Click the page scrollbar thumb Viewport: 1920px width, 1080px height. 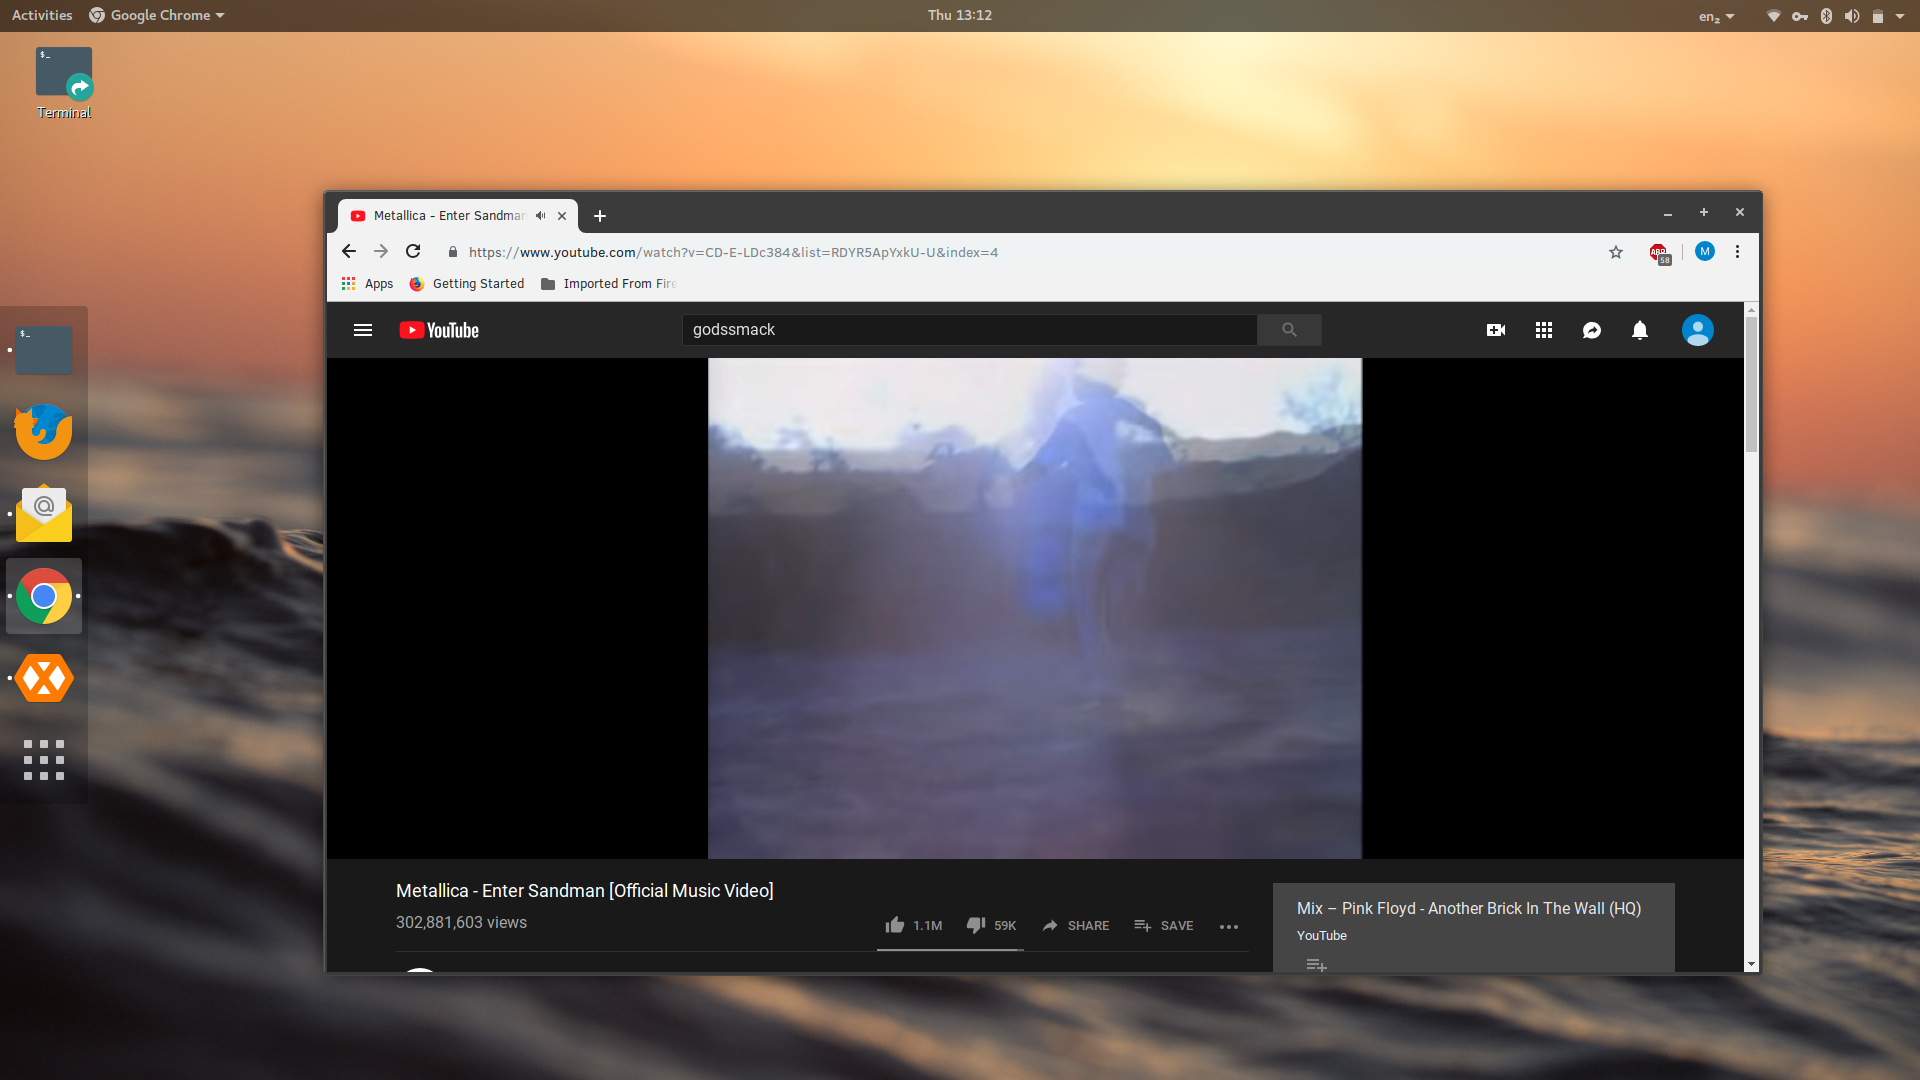click(x=1751, y=384)
